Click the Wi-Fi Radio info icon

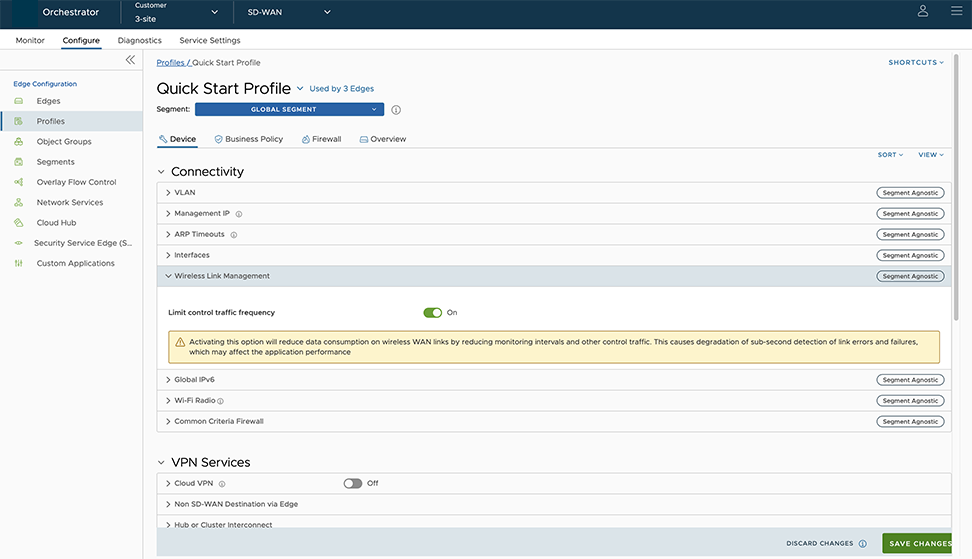[220, 401]
